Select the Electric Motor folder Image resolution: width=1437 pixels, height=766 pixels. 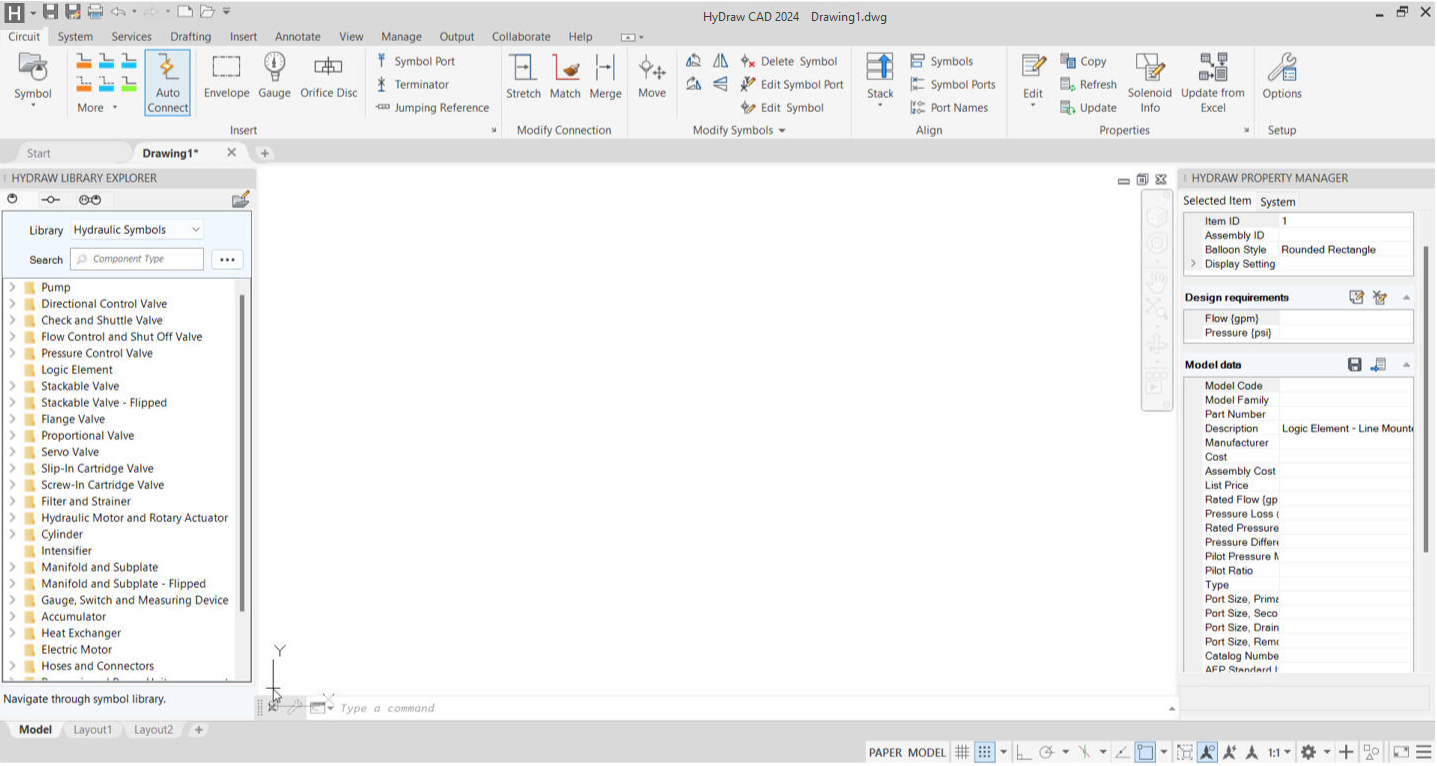(x=76, y=650)
